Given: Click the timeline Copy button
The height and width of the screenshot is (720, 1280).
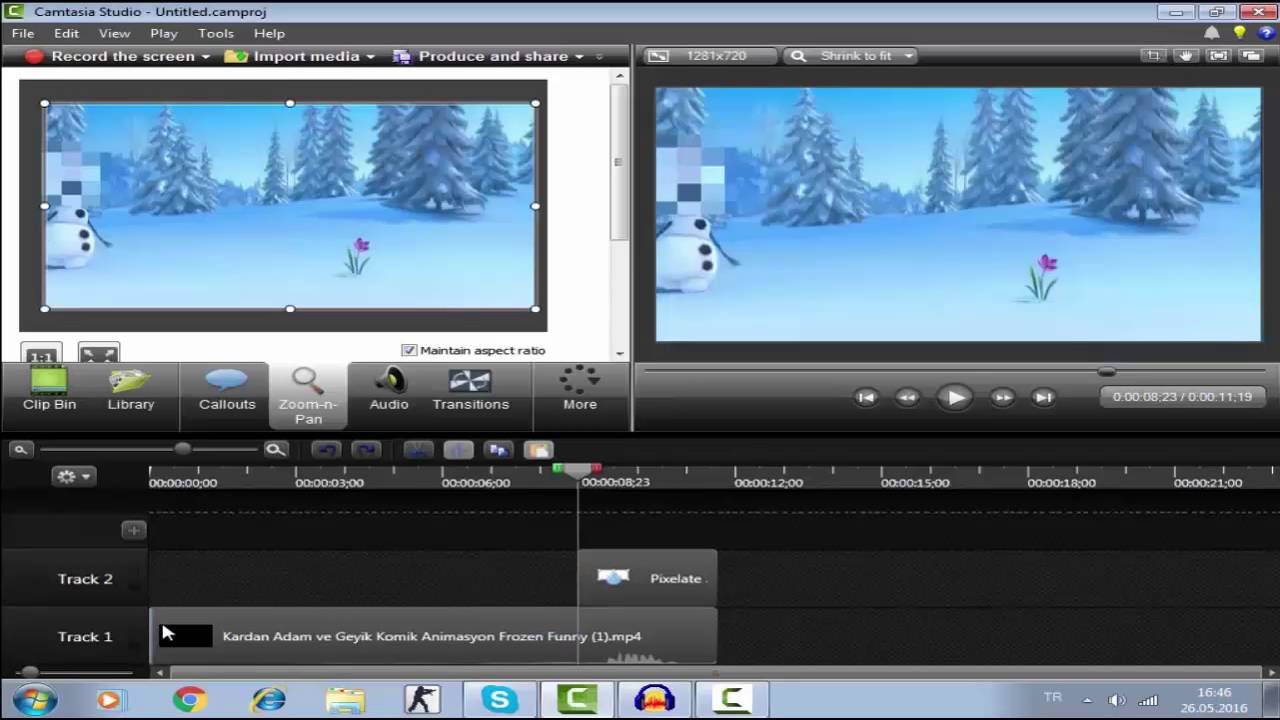Looking at the screenshot, I should (x=498, y=450).
